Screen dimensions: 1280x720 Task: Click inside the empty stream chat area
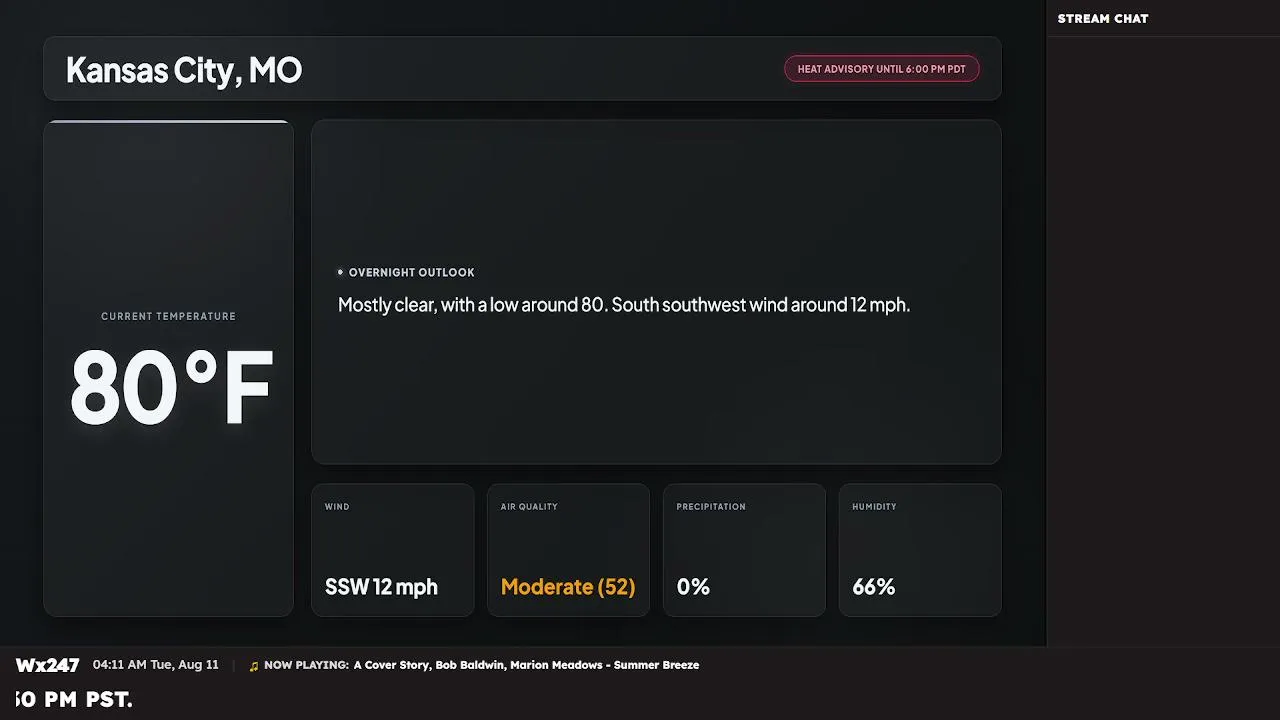tap(1163, 340)
